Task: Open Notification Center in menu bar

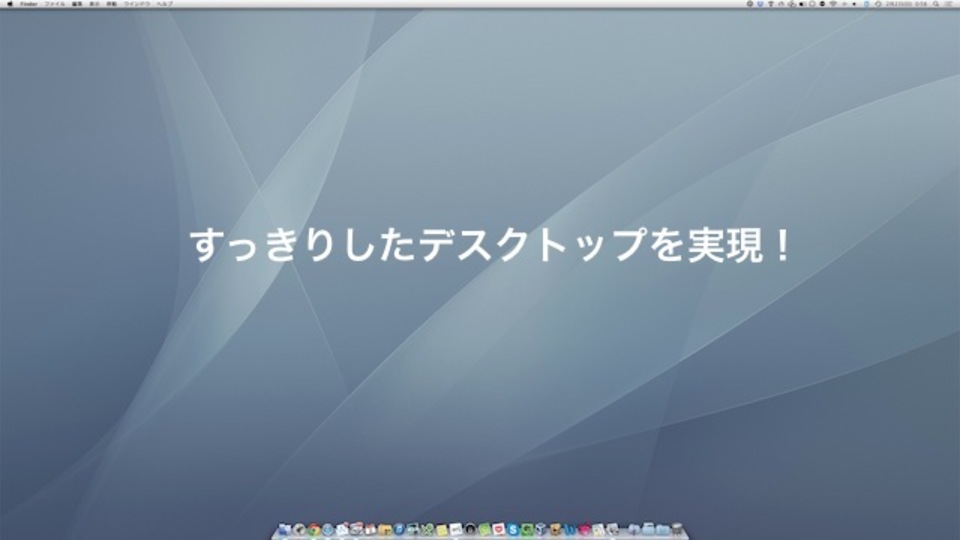Action: 949,4
